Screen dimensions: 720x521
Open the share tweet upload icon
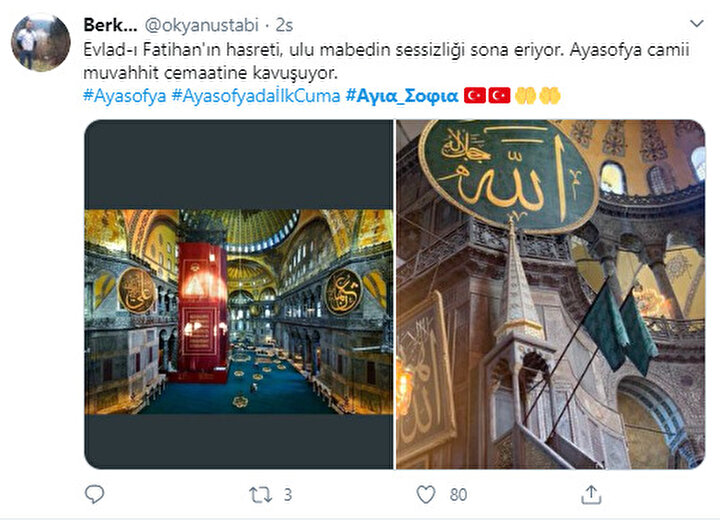(x=591, y=494)
